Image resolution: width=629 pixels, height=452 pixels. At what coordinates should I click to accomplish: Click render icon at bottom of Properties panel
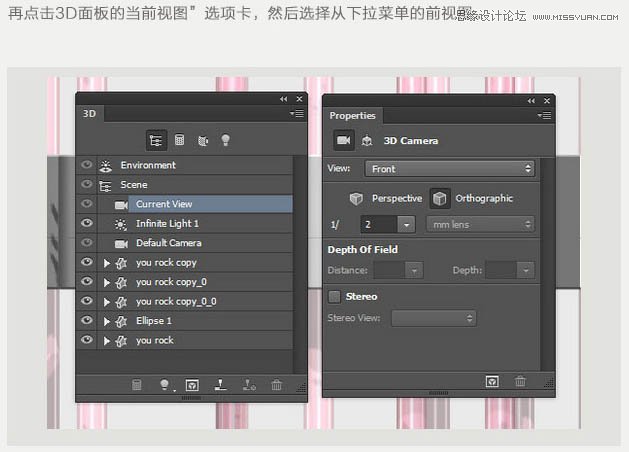pos(492,381)
